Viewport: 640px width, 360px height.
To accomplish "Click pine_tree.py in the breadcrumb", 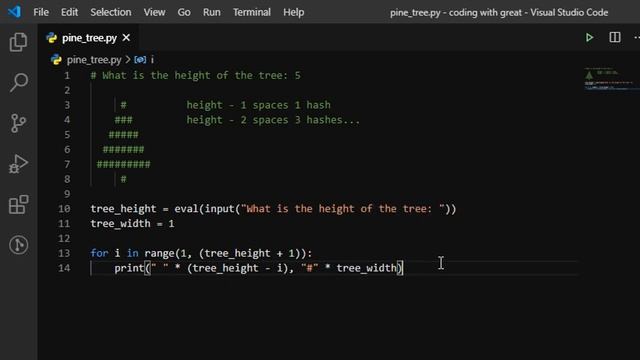I will tap(94, 60).
